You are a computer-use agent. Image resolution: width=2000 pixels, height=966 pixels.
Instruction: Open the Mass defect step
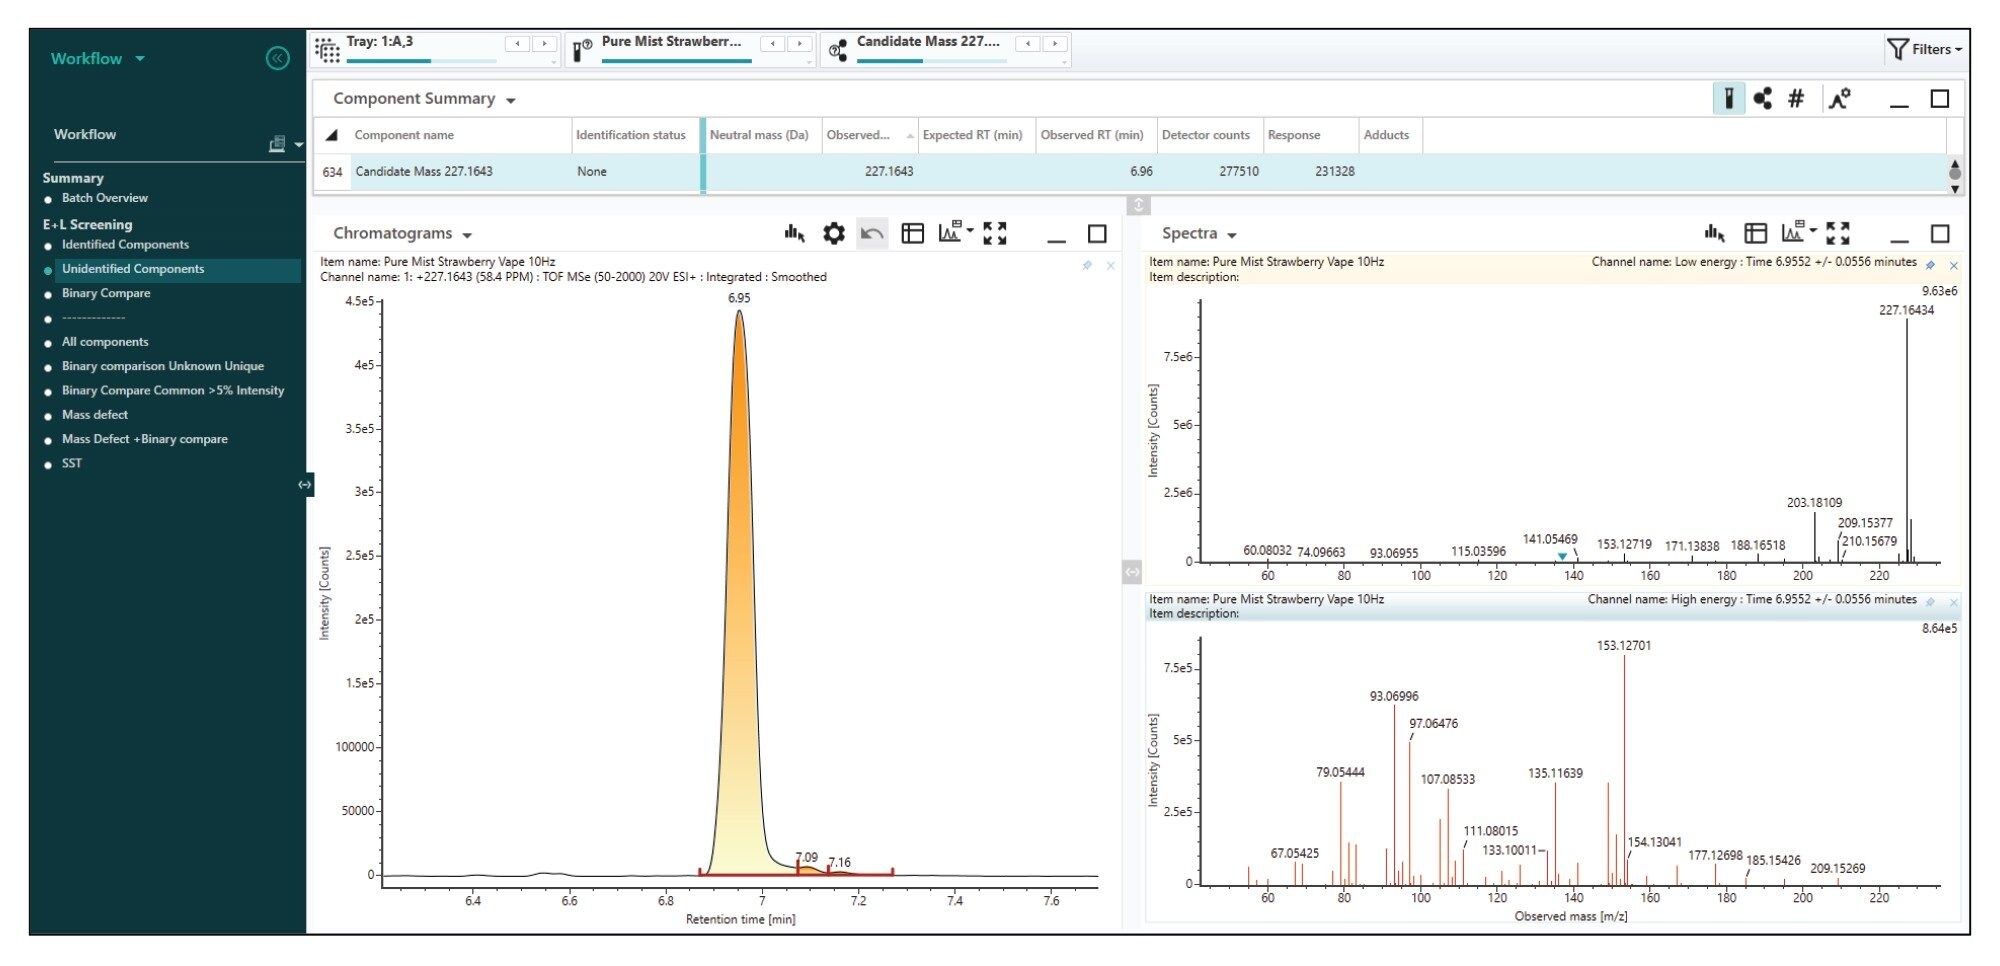coord(95,415)
